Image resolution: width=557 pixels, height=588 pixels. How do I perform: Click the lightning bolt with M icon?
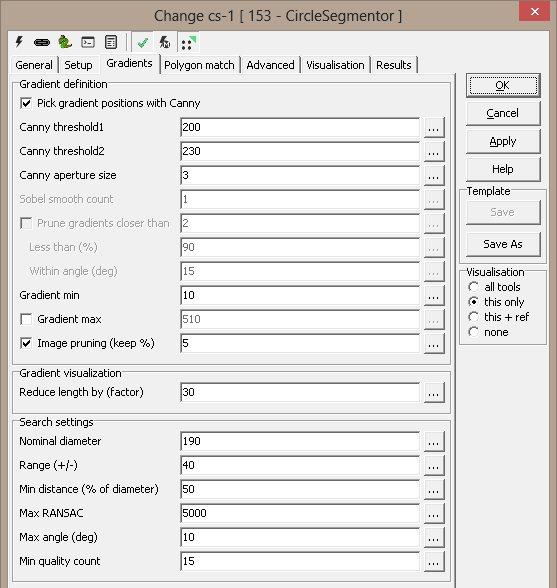pyautogui.click(x=165, y=42)
